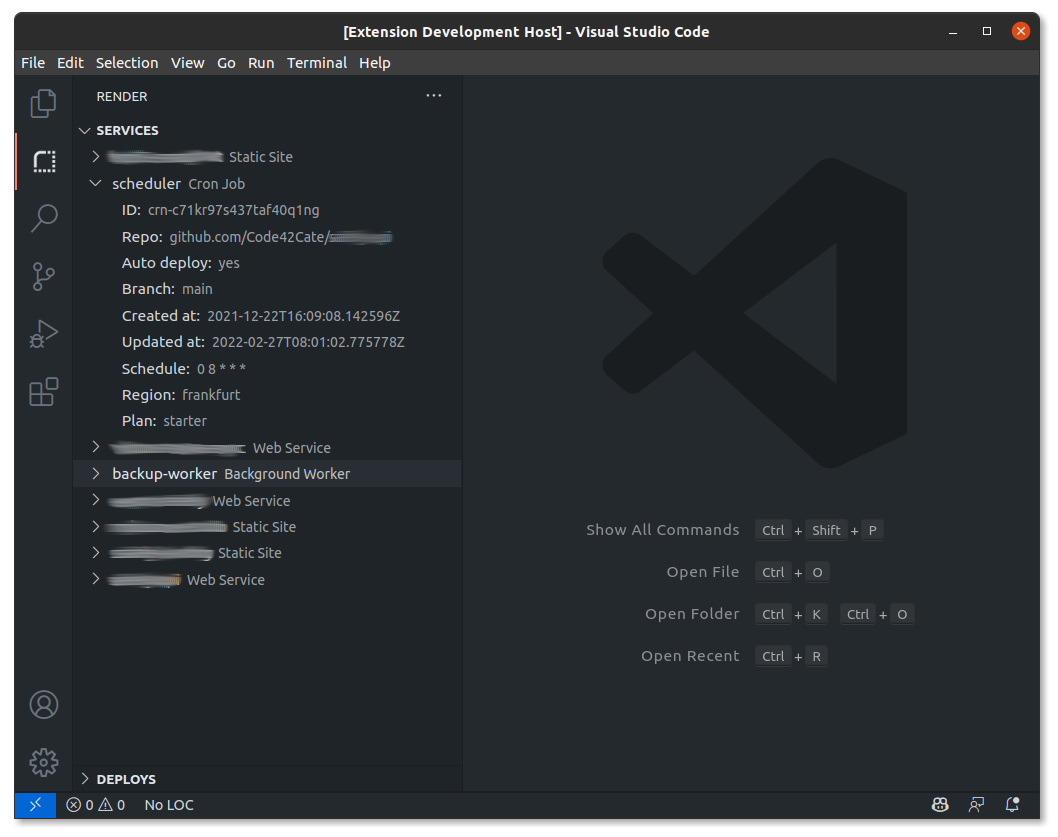
Task: Close the Visual Studio Code window
Action: (1020, 31)
